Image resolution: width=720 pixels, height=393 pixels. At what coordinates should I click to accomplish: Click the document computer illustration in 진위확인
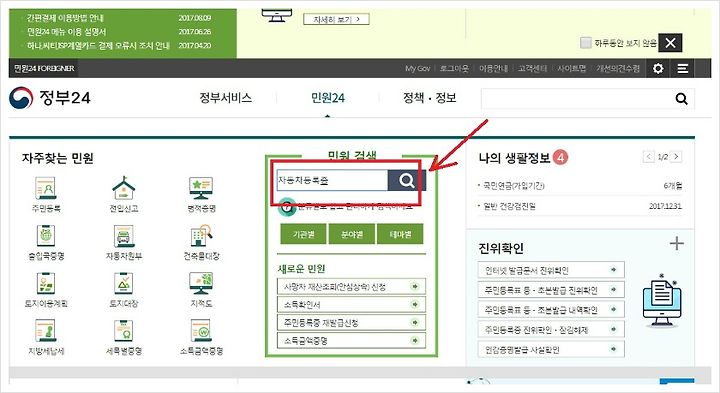662,301
